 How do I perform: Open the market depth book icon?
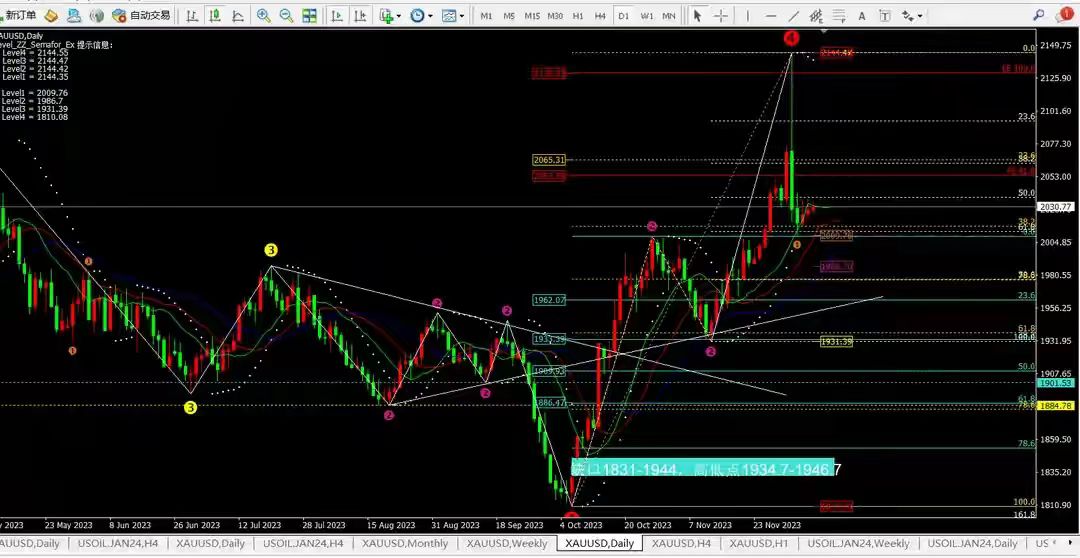click(51, 15)
